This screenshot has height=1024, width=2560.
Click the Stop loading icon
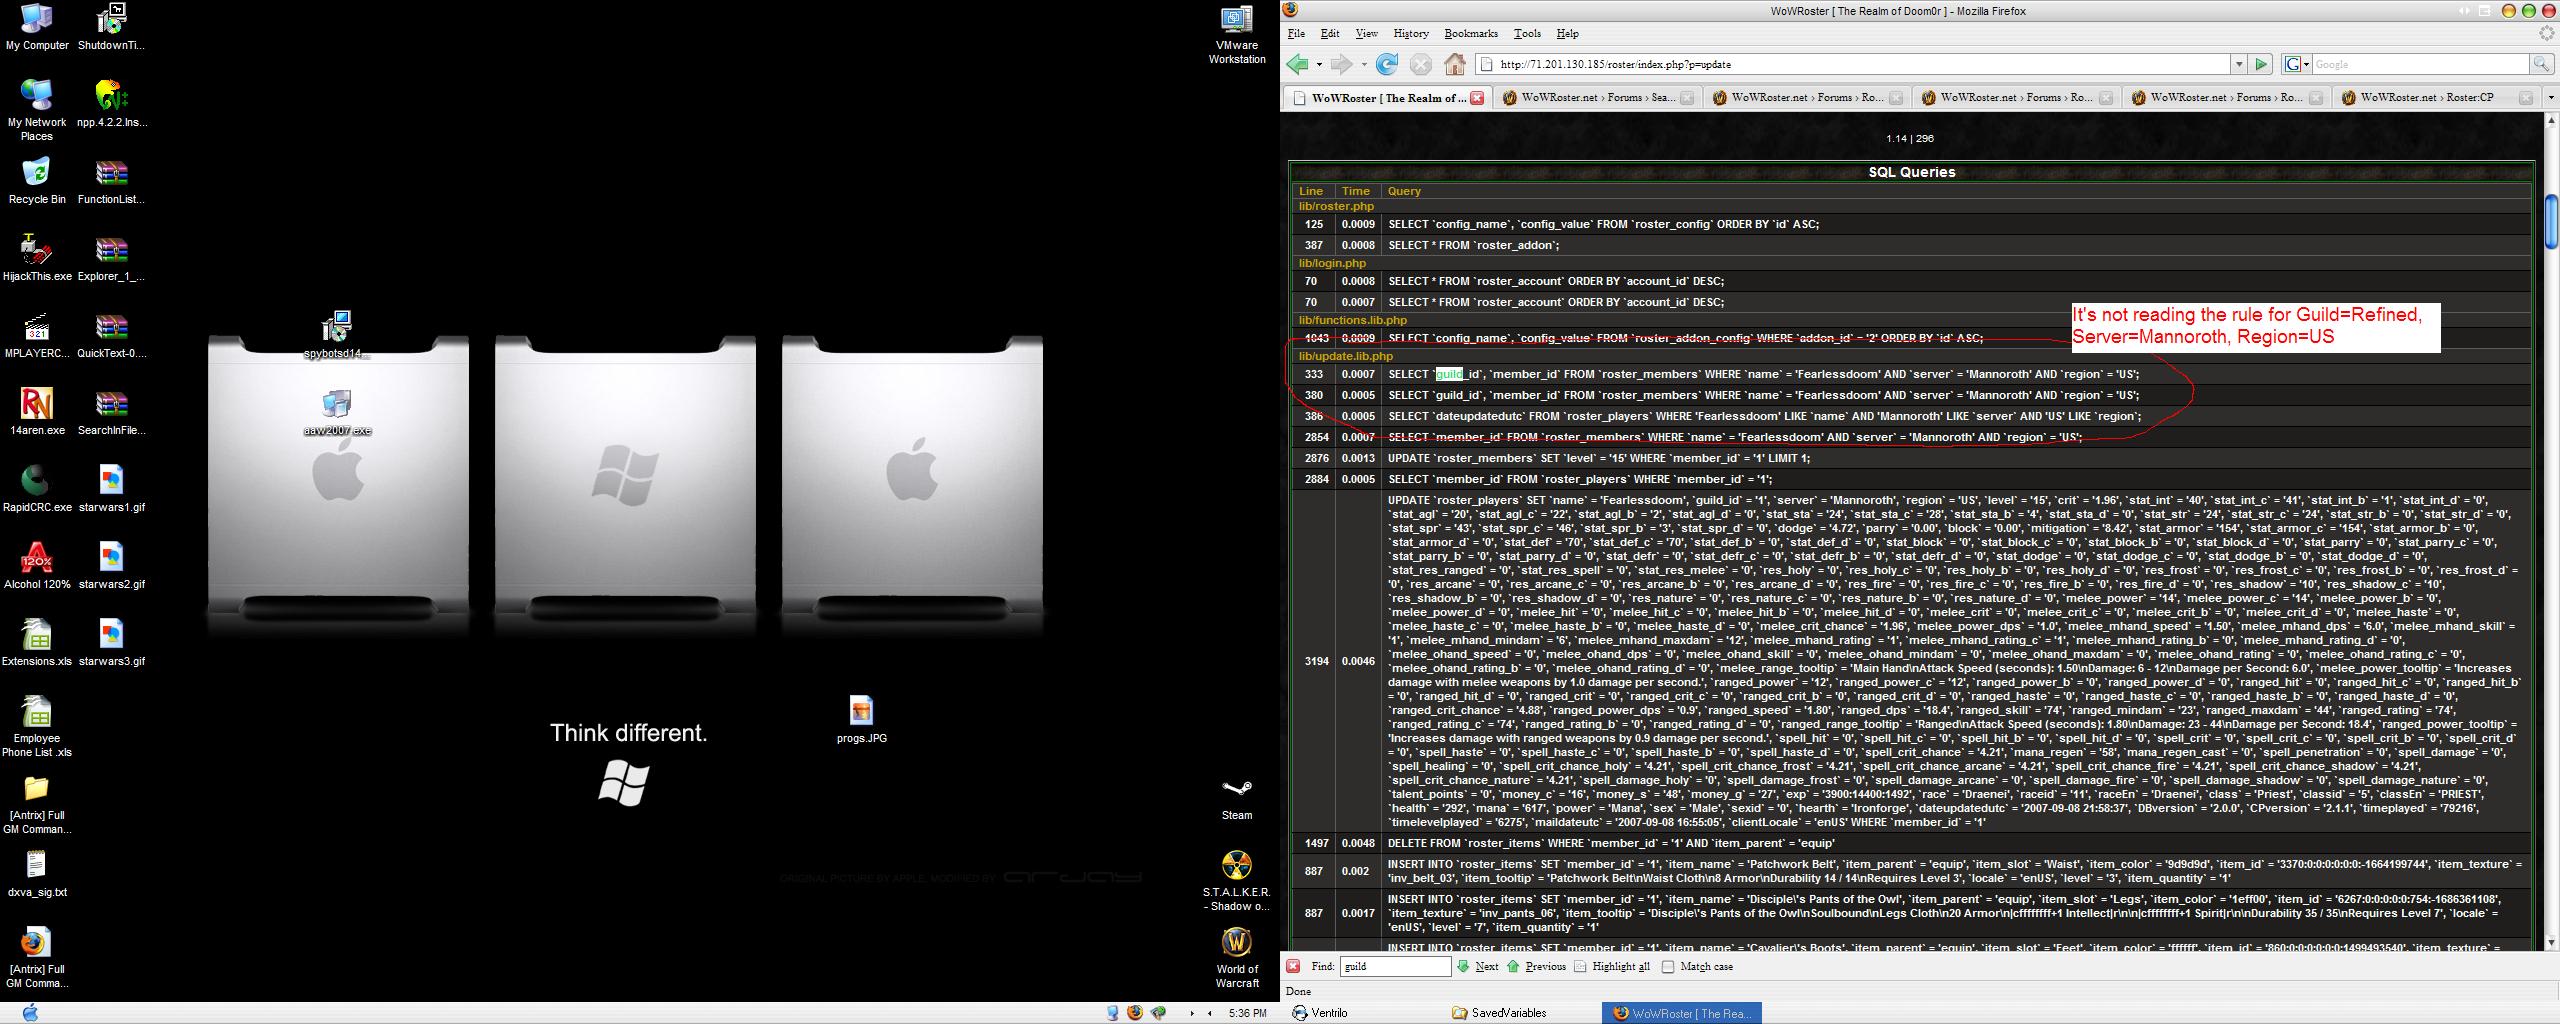pyautogui.click(x=1420, y=64)
